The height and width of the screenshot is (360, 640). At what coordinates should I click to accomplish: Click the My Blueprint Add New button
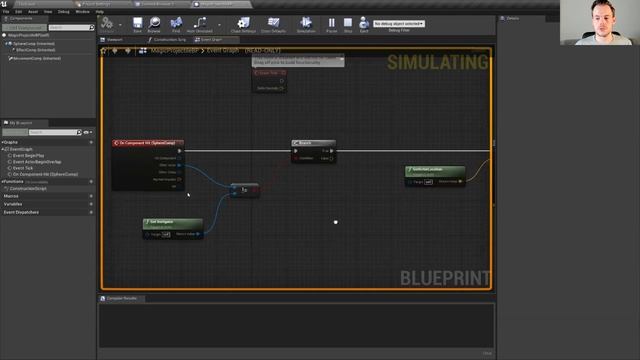pyautogui.click(x=15, y=132)
